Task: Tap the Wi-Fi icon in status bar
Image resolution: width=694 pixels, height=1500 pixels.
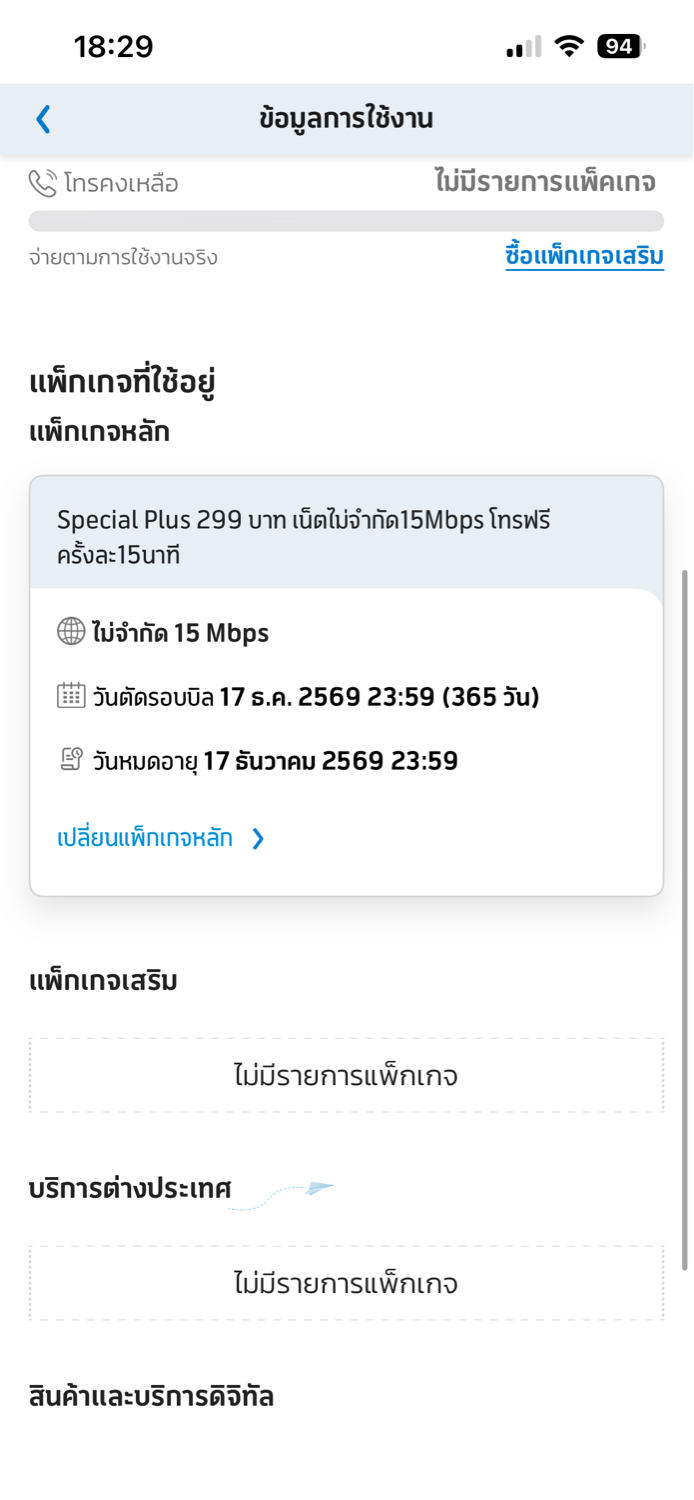Action: click(x=570, y=46)
